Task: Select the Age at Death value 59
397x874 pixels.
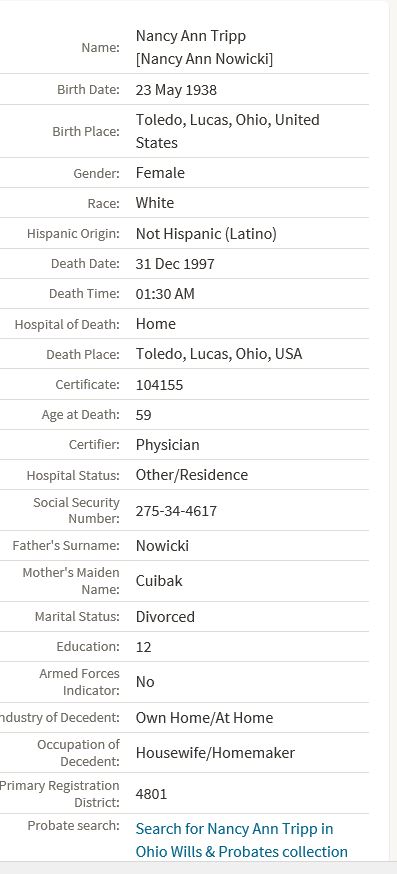Action: pyautogui.click(x=143, y=415)
